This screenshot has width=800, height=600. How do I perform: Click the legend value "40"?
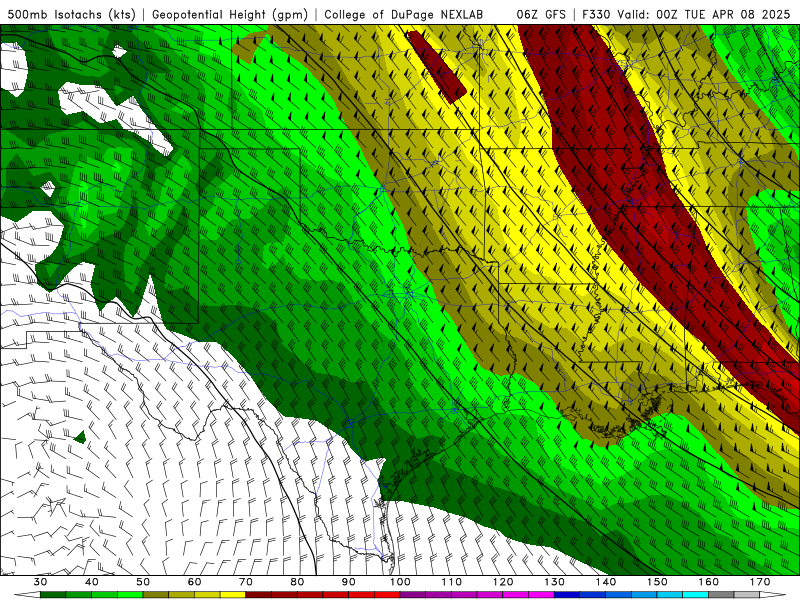pyautogui.click(x=91, y=582)
